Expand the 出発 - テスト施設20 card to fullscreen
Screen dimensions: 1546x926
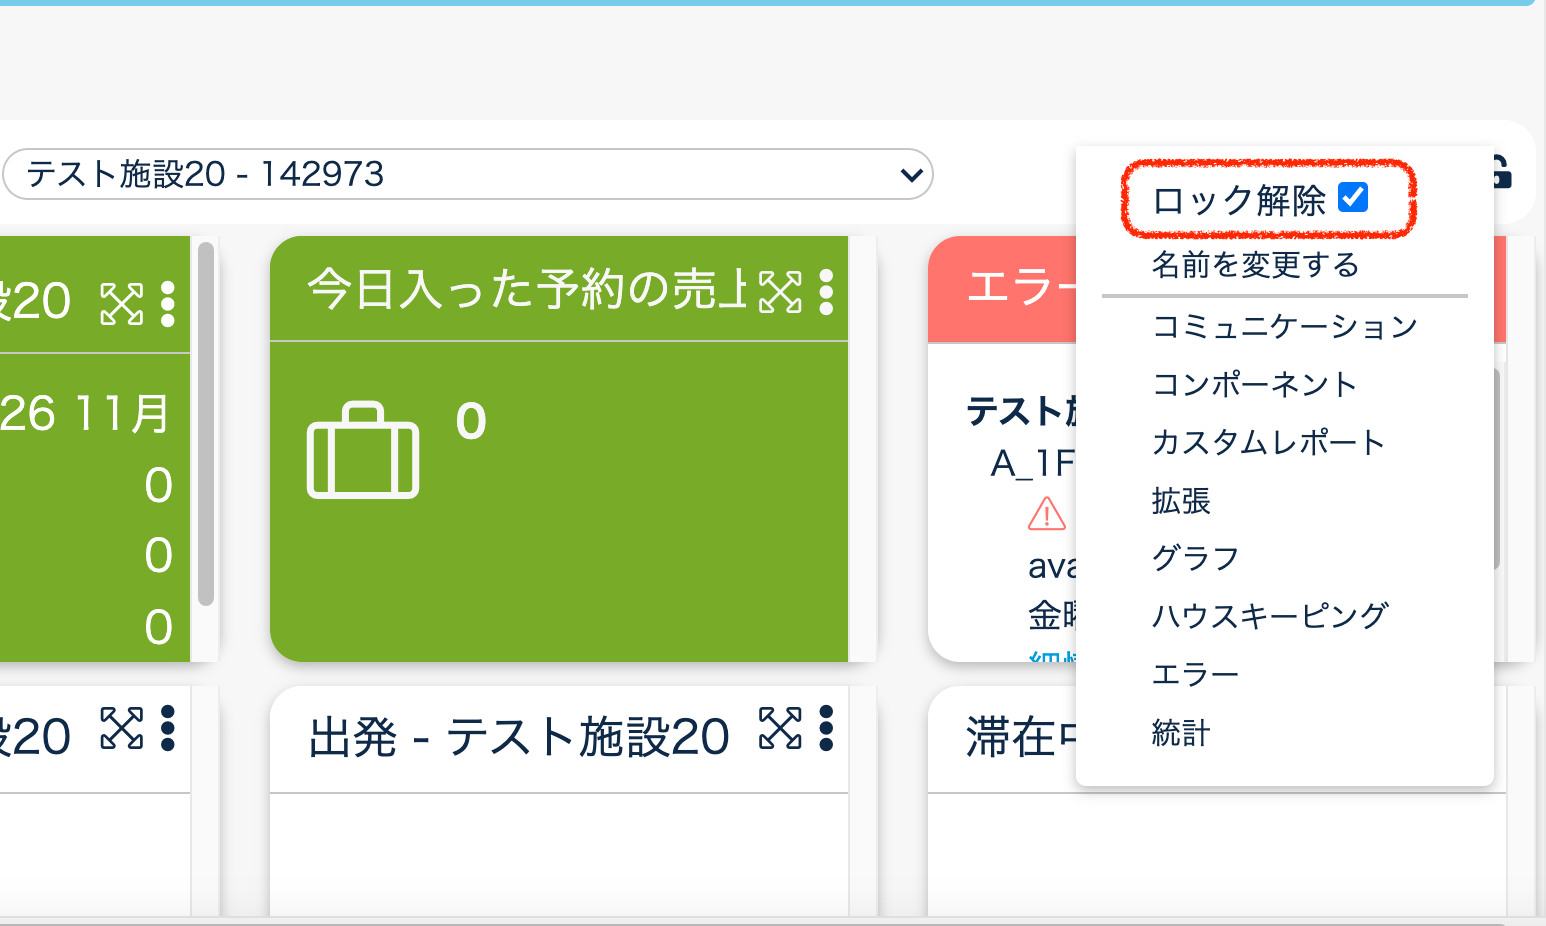click(780, 728)
